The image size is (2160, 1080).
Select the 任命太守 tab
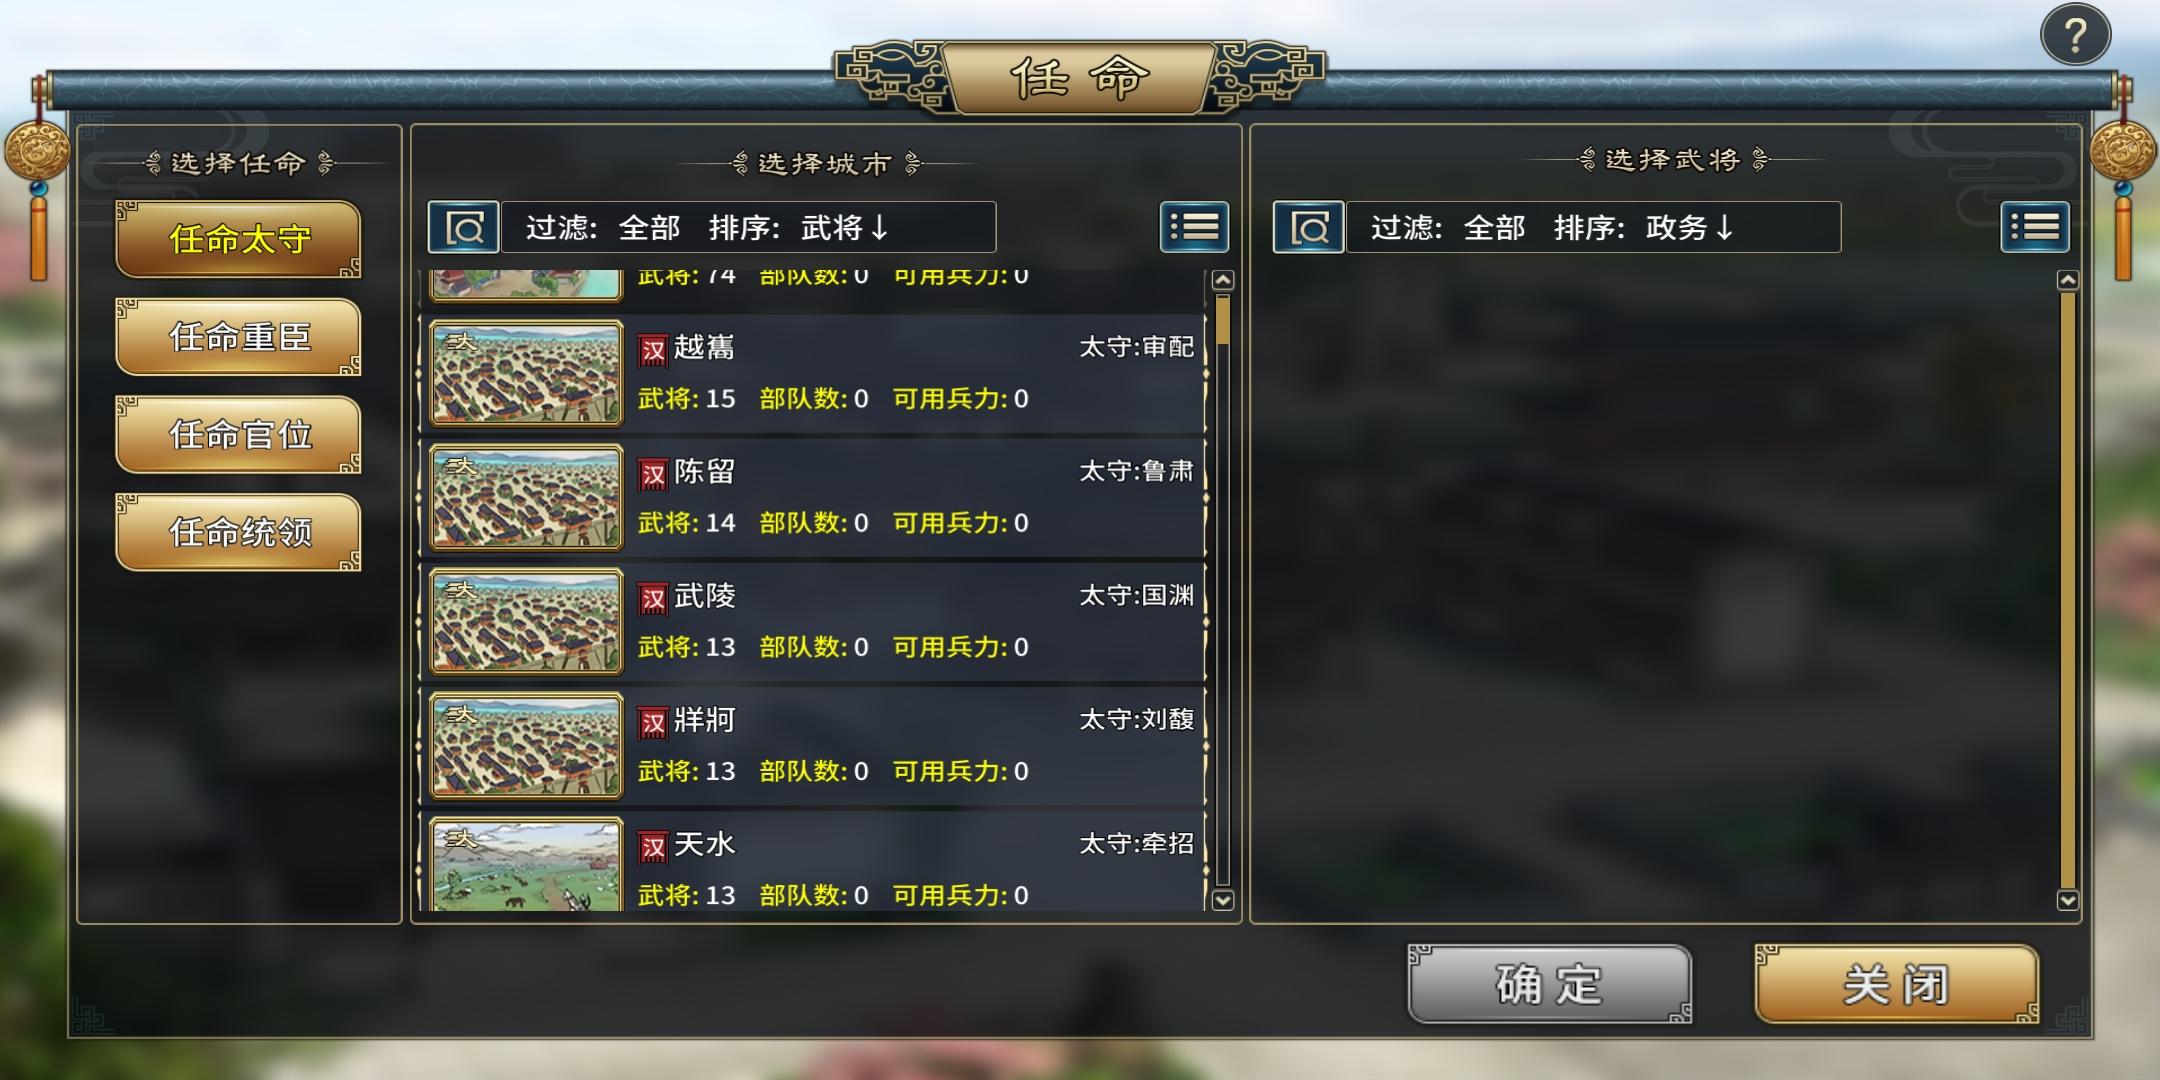(239, 239)
